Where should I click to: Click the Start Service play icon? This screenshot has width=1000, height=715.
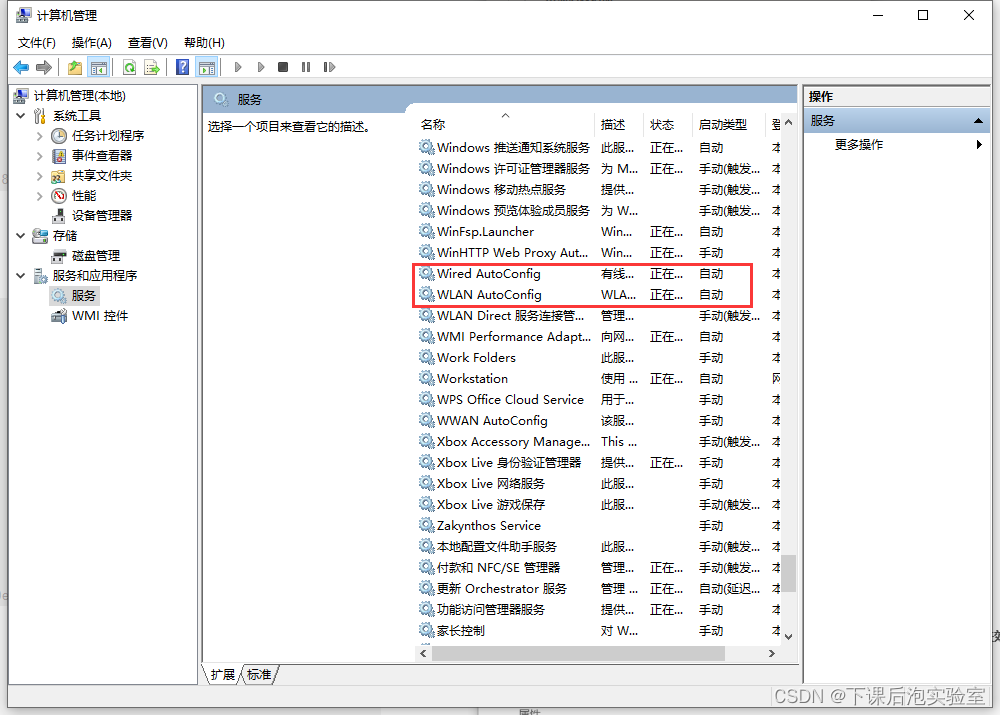click(238, 67)
